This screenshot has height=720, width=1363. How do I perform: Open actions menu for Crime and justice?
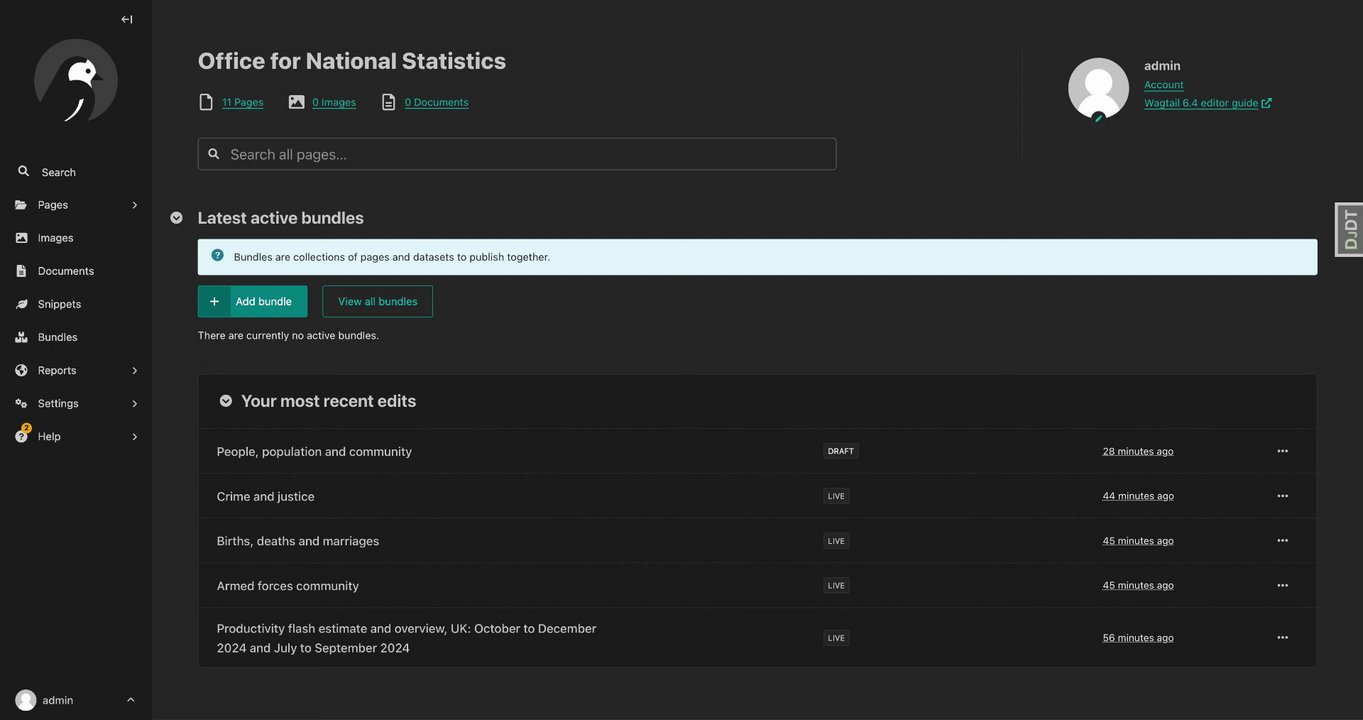(1282, 496)
